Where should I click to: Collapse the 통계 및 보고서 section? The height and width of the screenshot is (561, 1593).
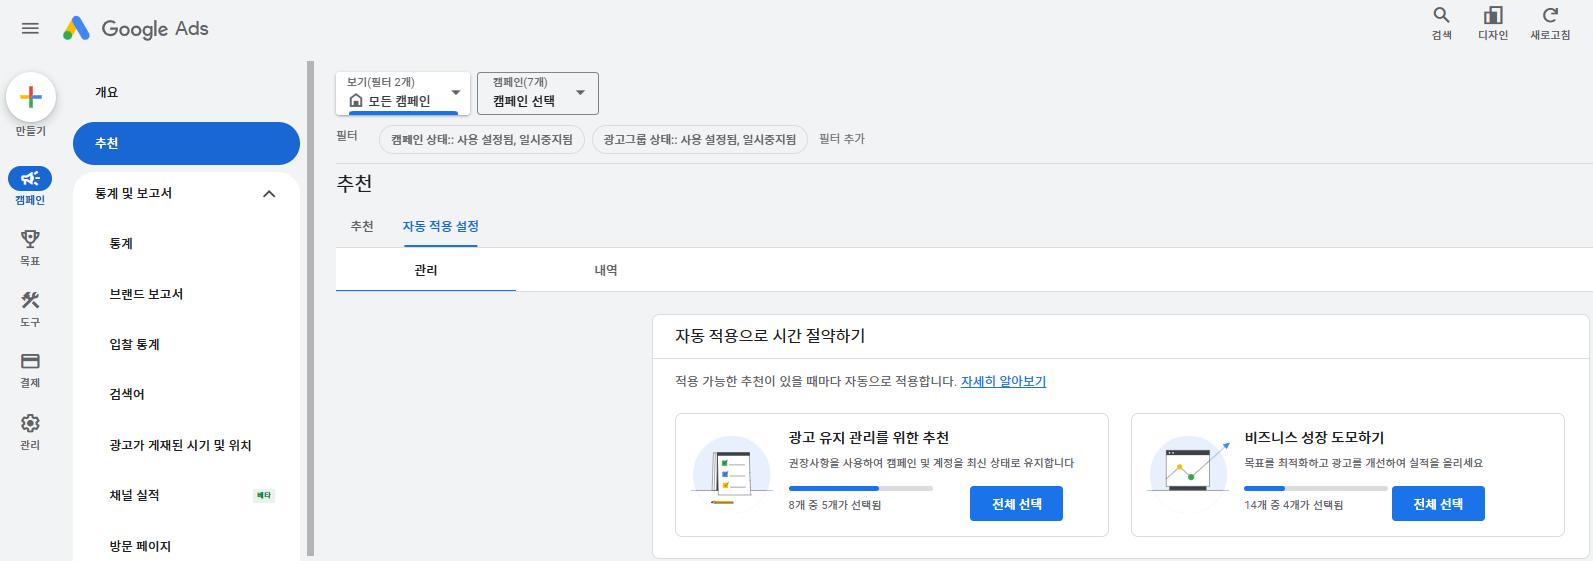click(x=269, y=194)
